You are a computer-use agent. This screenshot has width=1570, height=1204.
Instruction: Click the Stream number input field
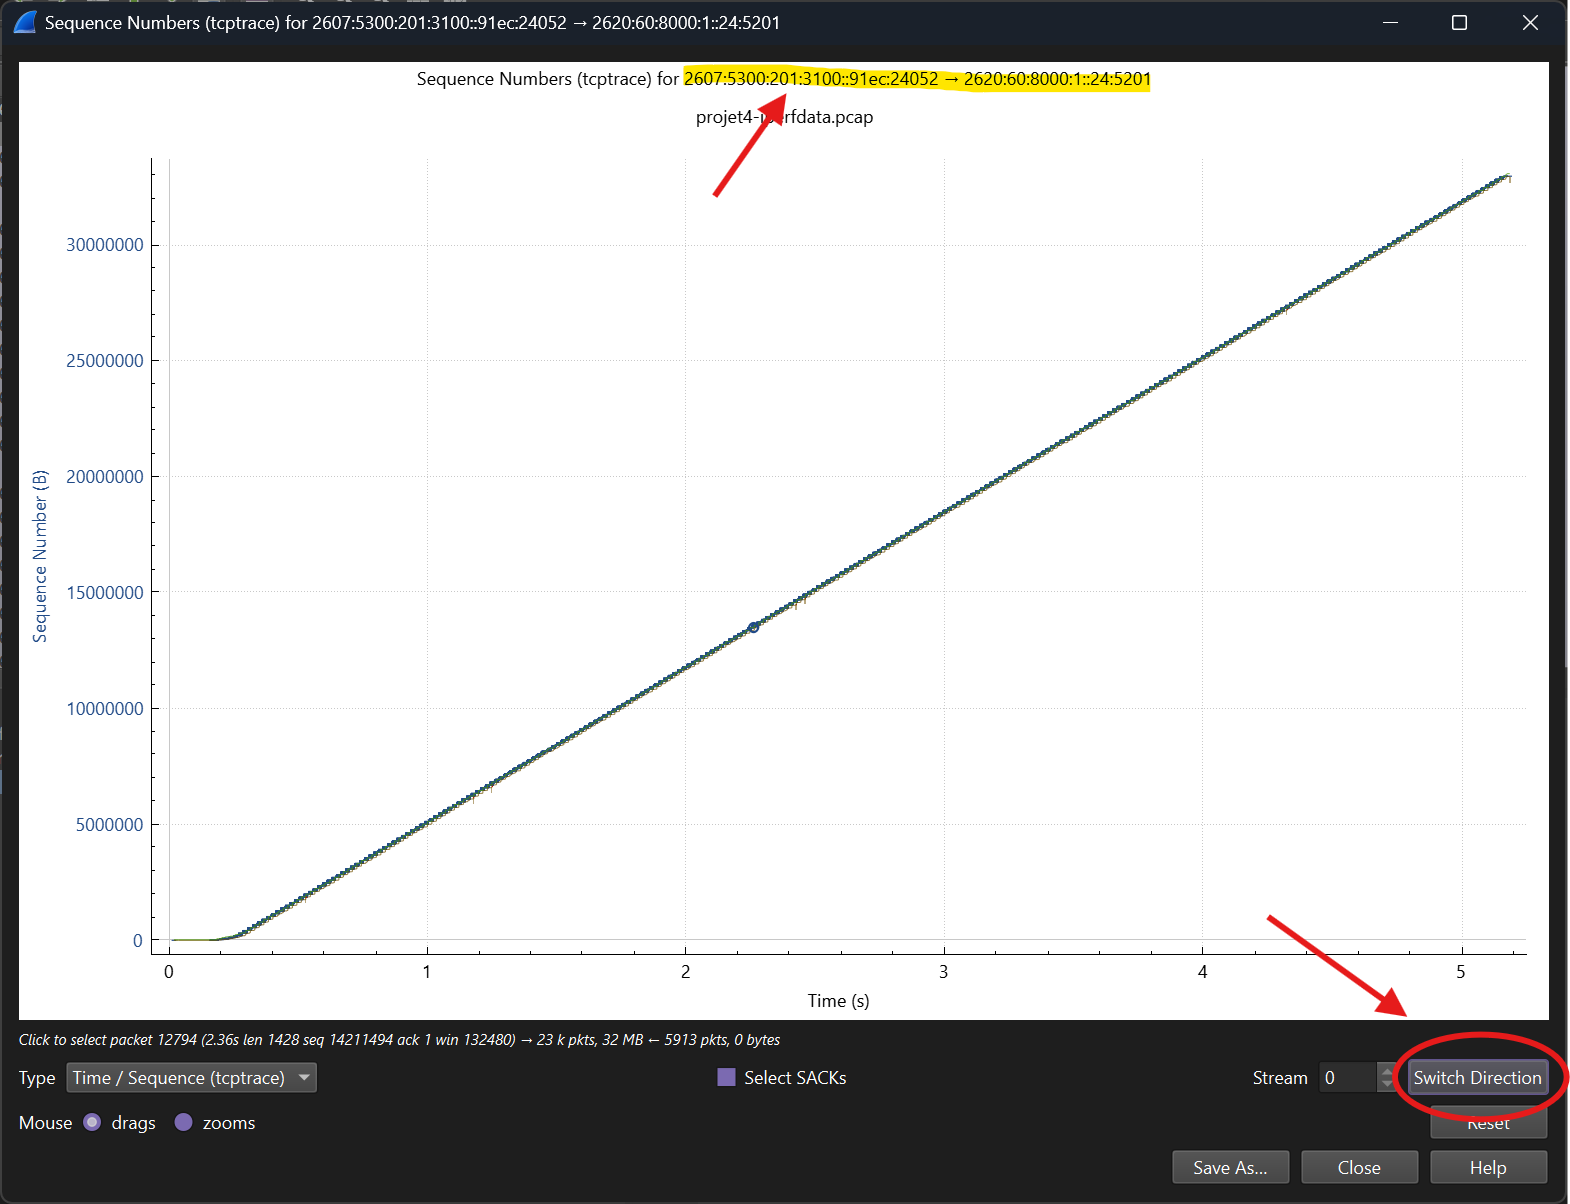pyautogui.click(x=1347, y=1077)
